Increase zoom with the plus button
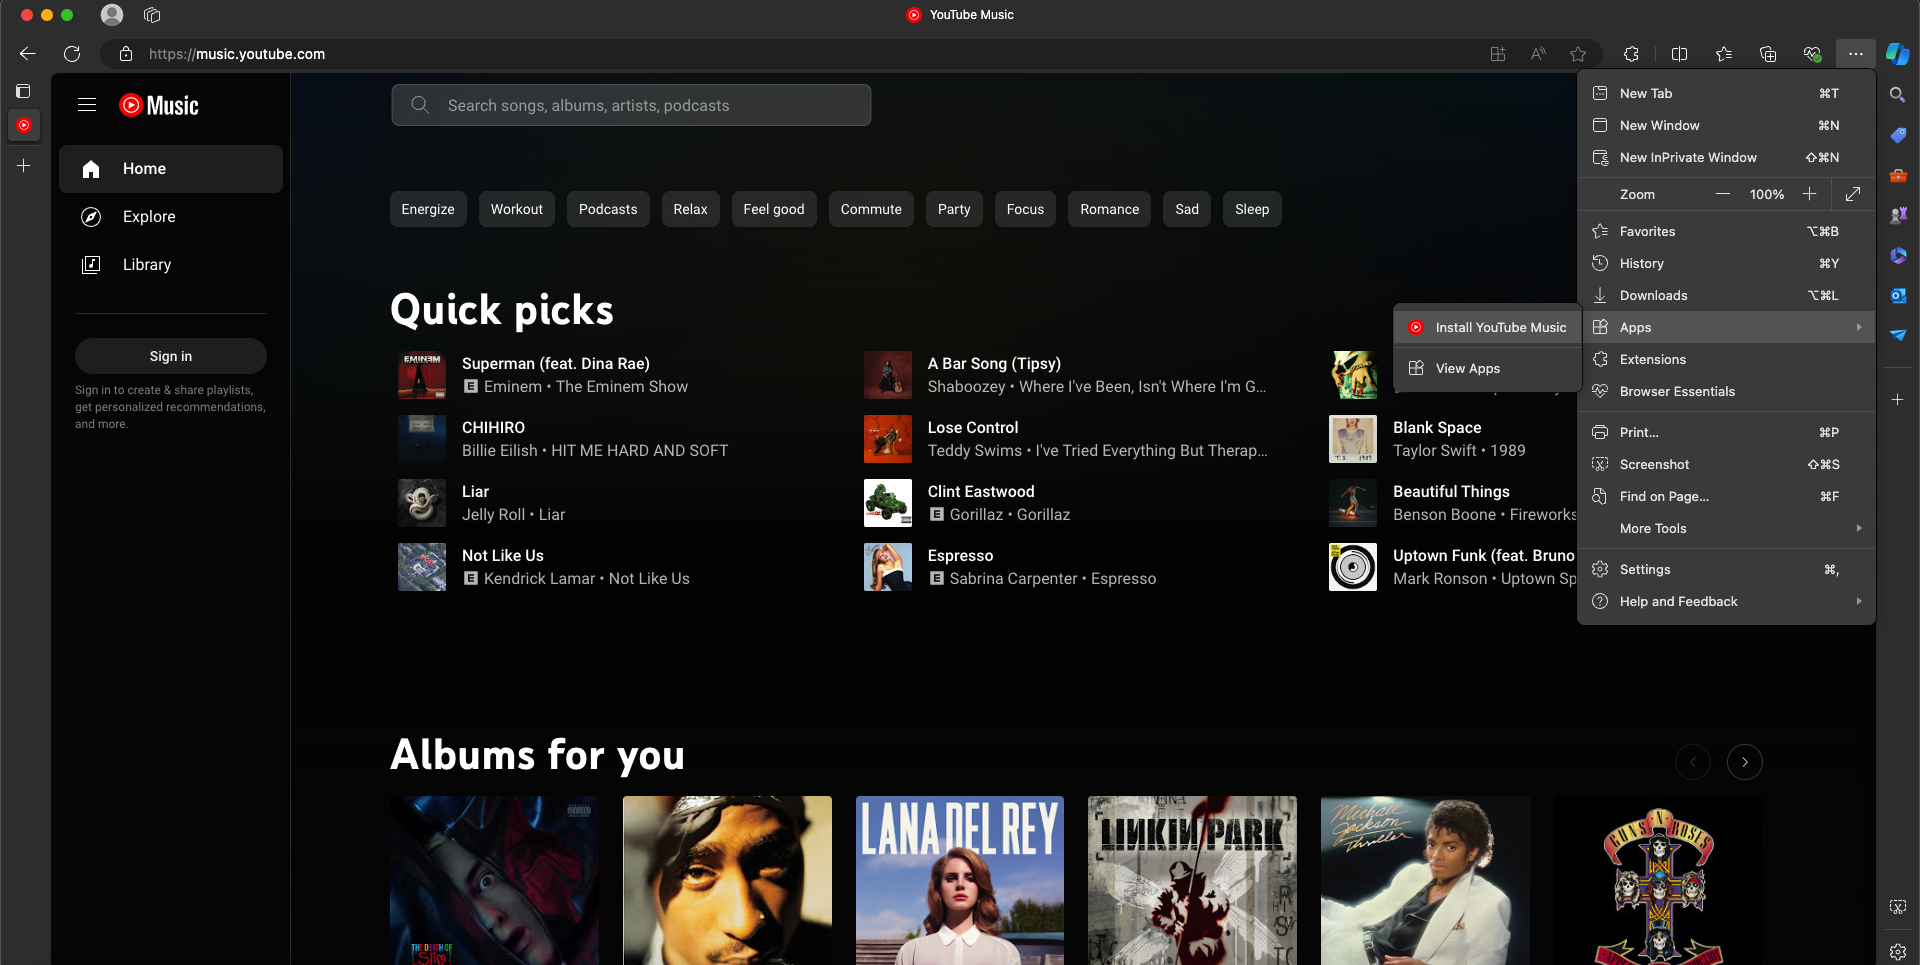The image size is (1920, 965). (x=1809, y=194)
